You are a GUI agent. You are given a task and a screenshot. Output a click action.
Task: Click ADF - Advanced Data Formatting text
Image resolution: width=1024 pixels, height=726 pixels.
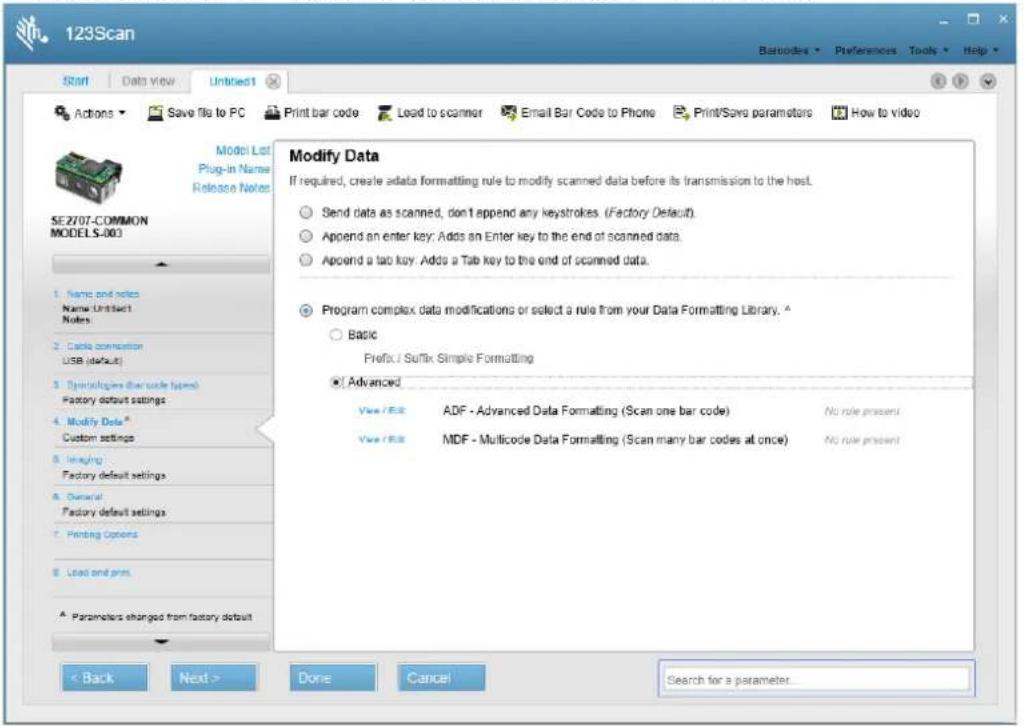586,411
